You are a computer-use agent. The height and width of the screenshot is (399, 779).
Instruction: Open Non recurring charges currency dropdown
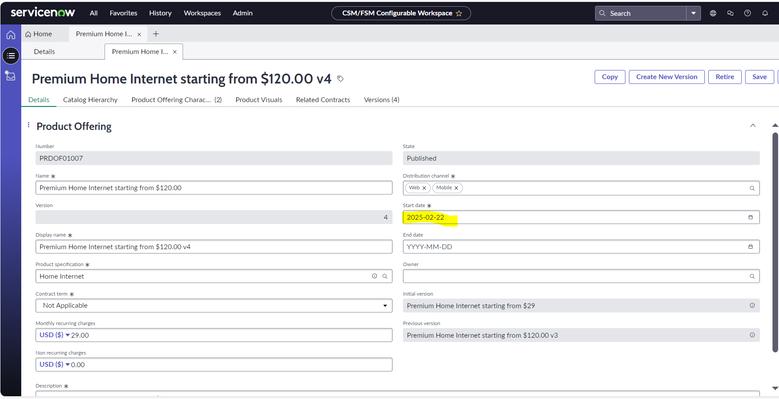tap(55, 365)
